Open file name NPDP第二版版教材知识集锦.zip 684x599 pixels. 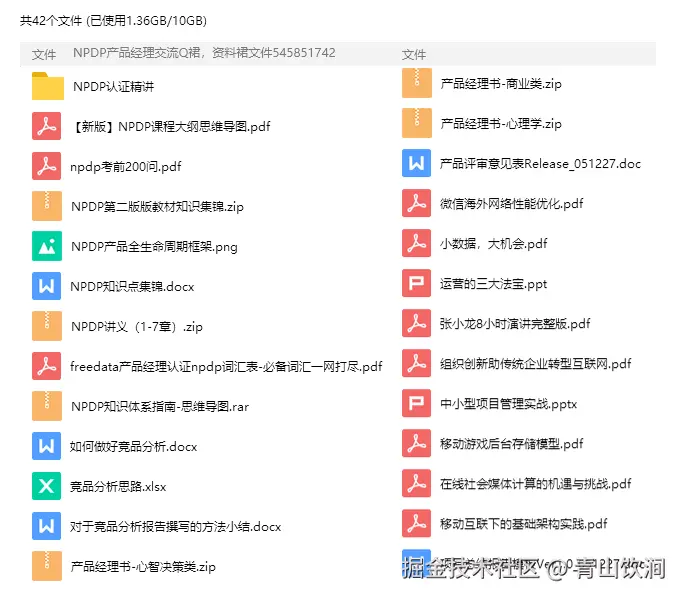(157, 206)
